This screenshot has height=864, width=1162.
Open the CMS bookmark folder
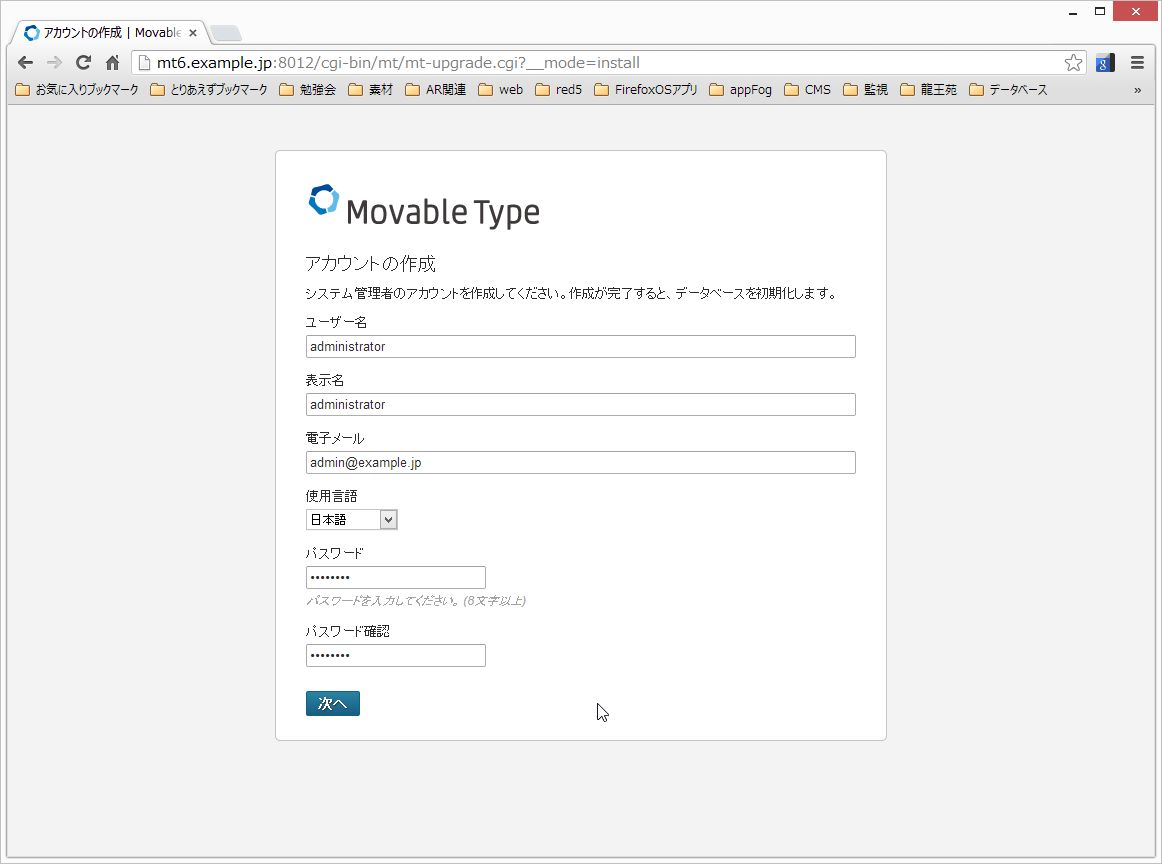[808, 90]
